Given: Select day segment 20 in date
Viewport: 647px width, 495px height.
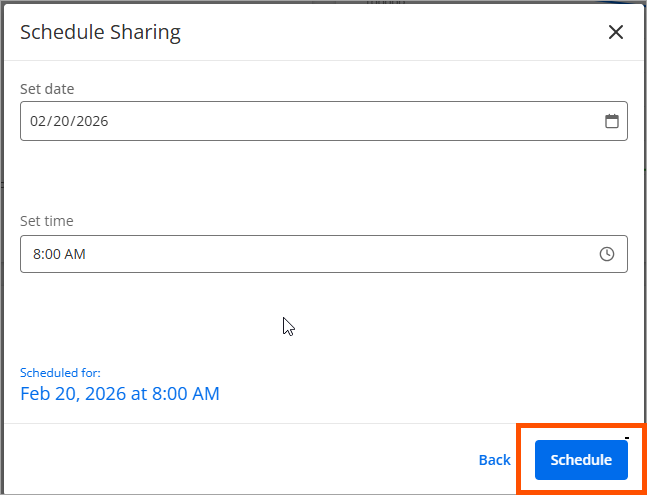Looking at the screenshot, I should pos(60,122).
